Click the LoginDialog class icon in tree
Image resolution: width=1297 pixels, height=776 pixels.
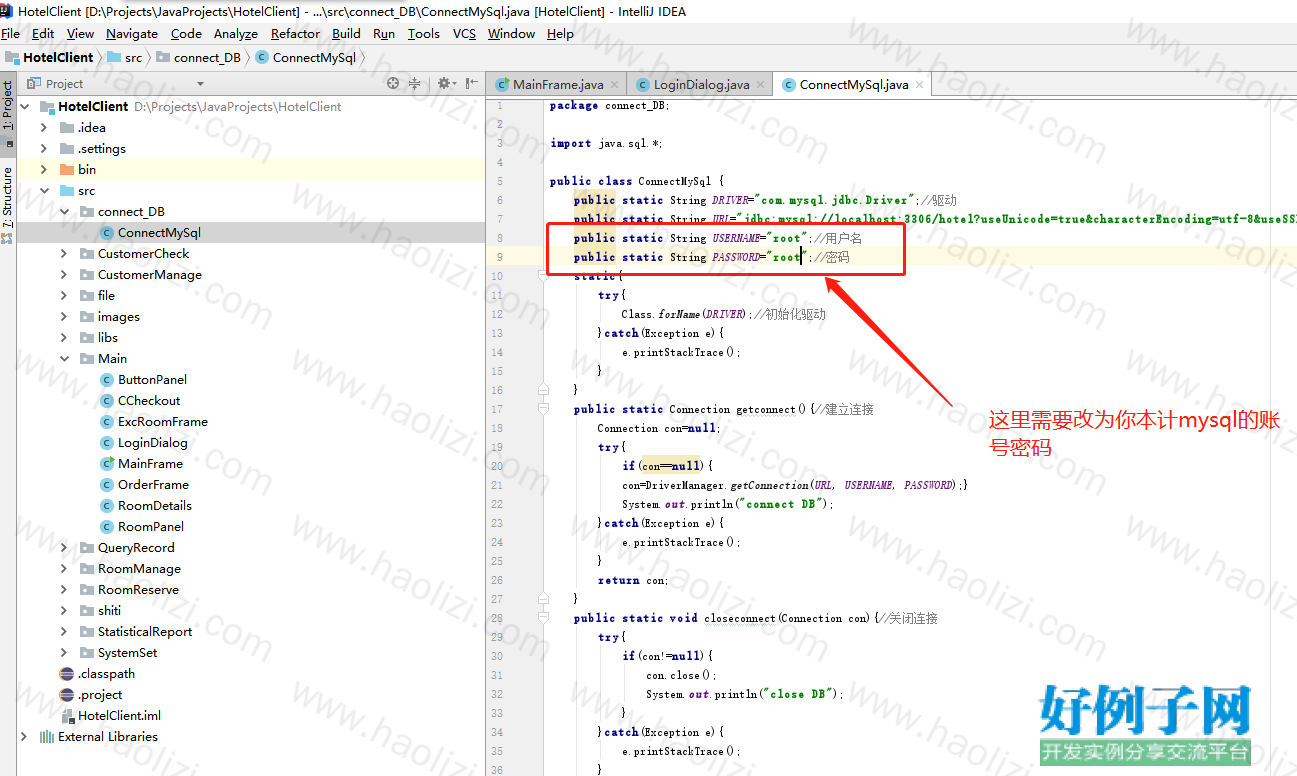coord(108,443)
